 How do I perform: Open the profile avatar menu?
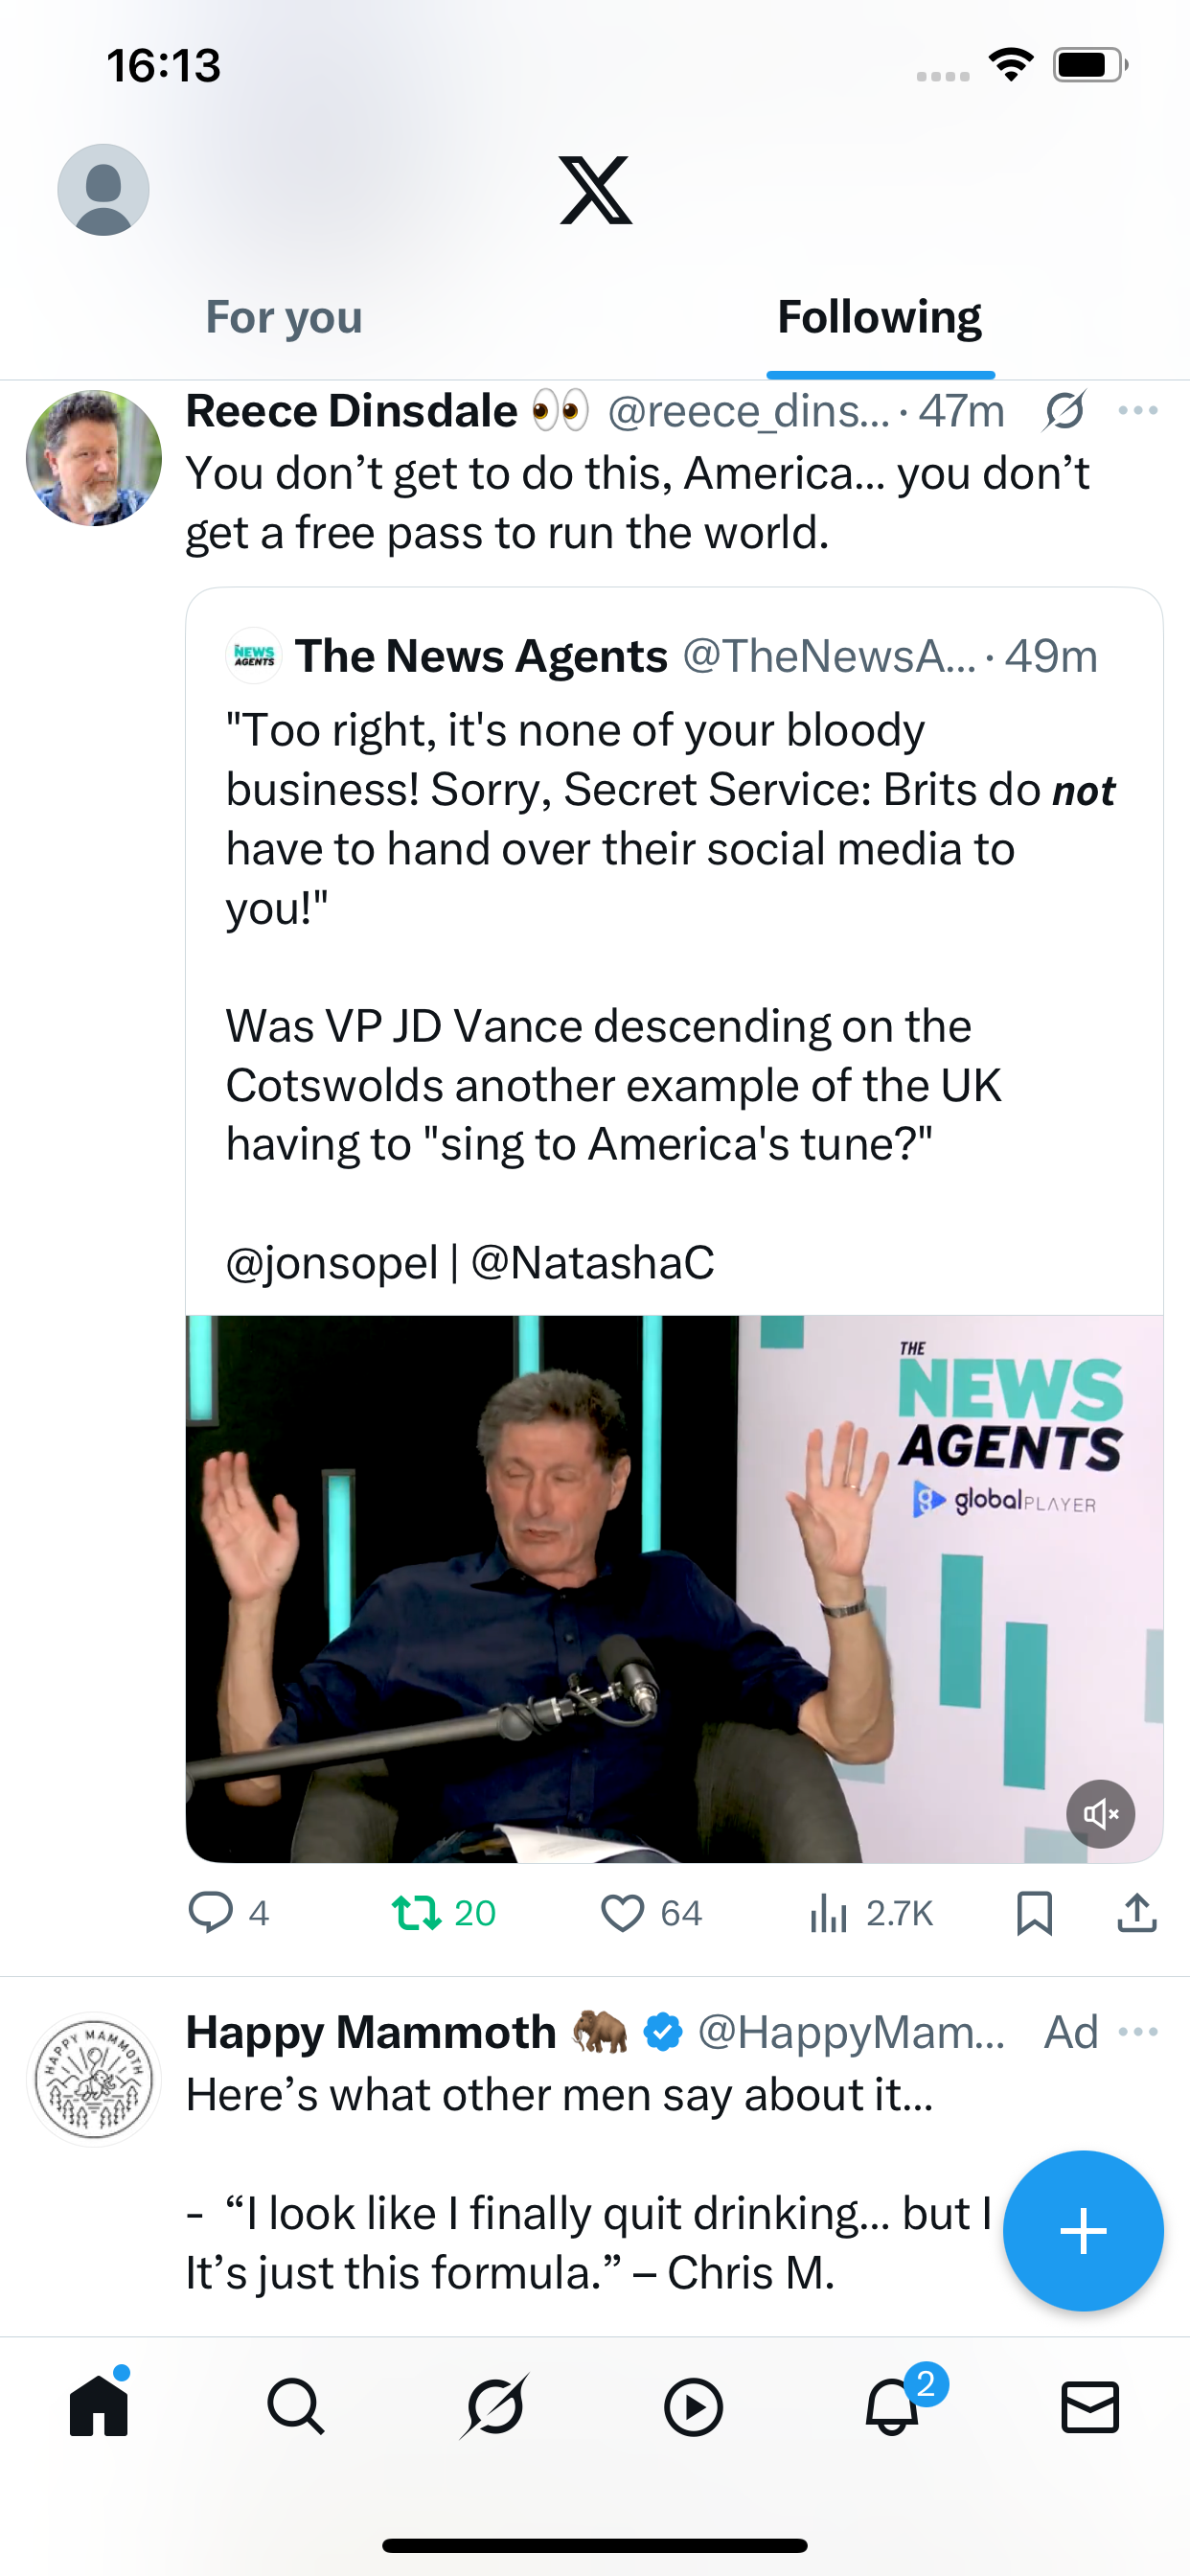pyautogui.click(x=103, y=189)
